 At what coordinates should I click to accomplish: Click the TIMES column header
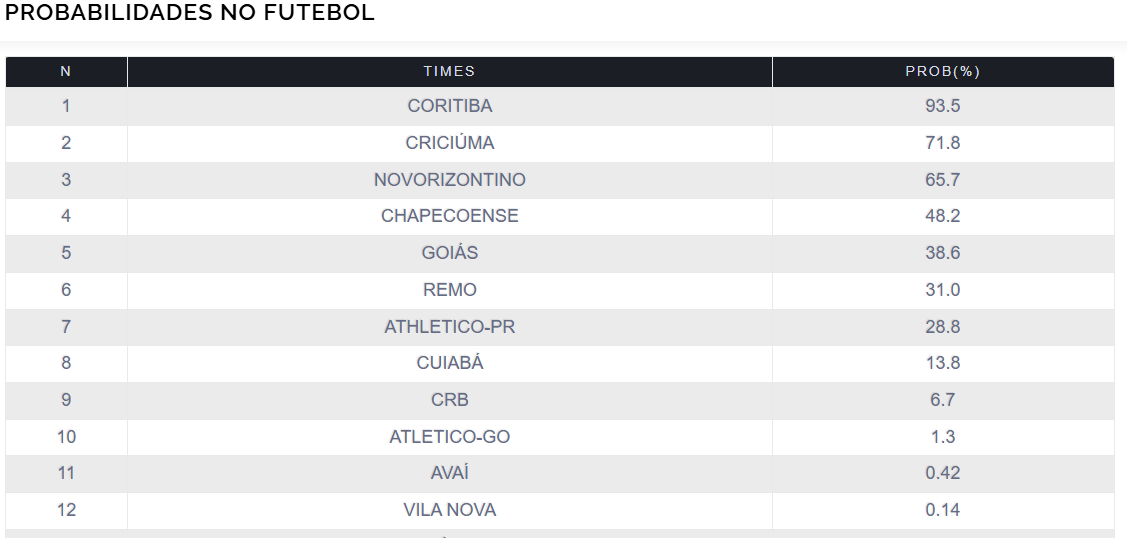[x=449, y=72]
